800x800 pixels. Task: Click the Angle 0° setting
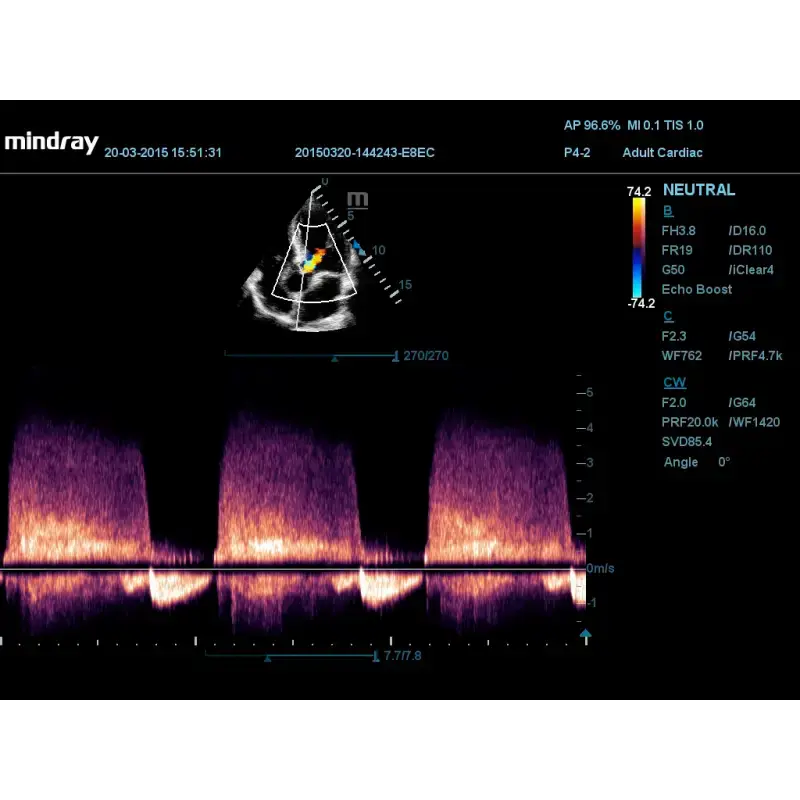696,462
